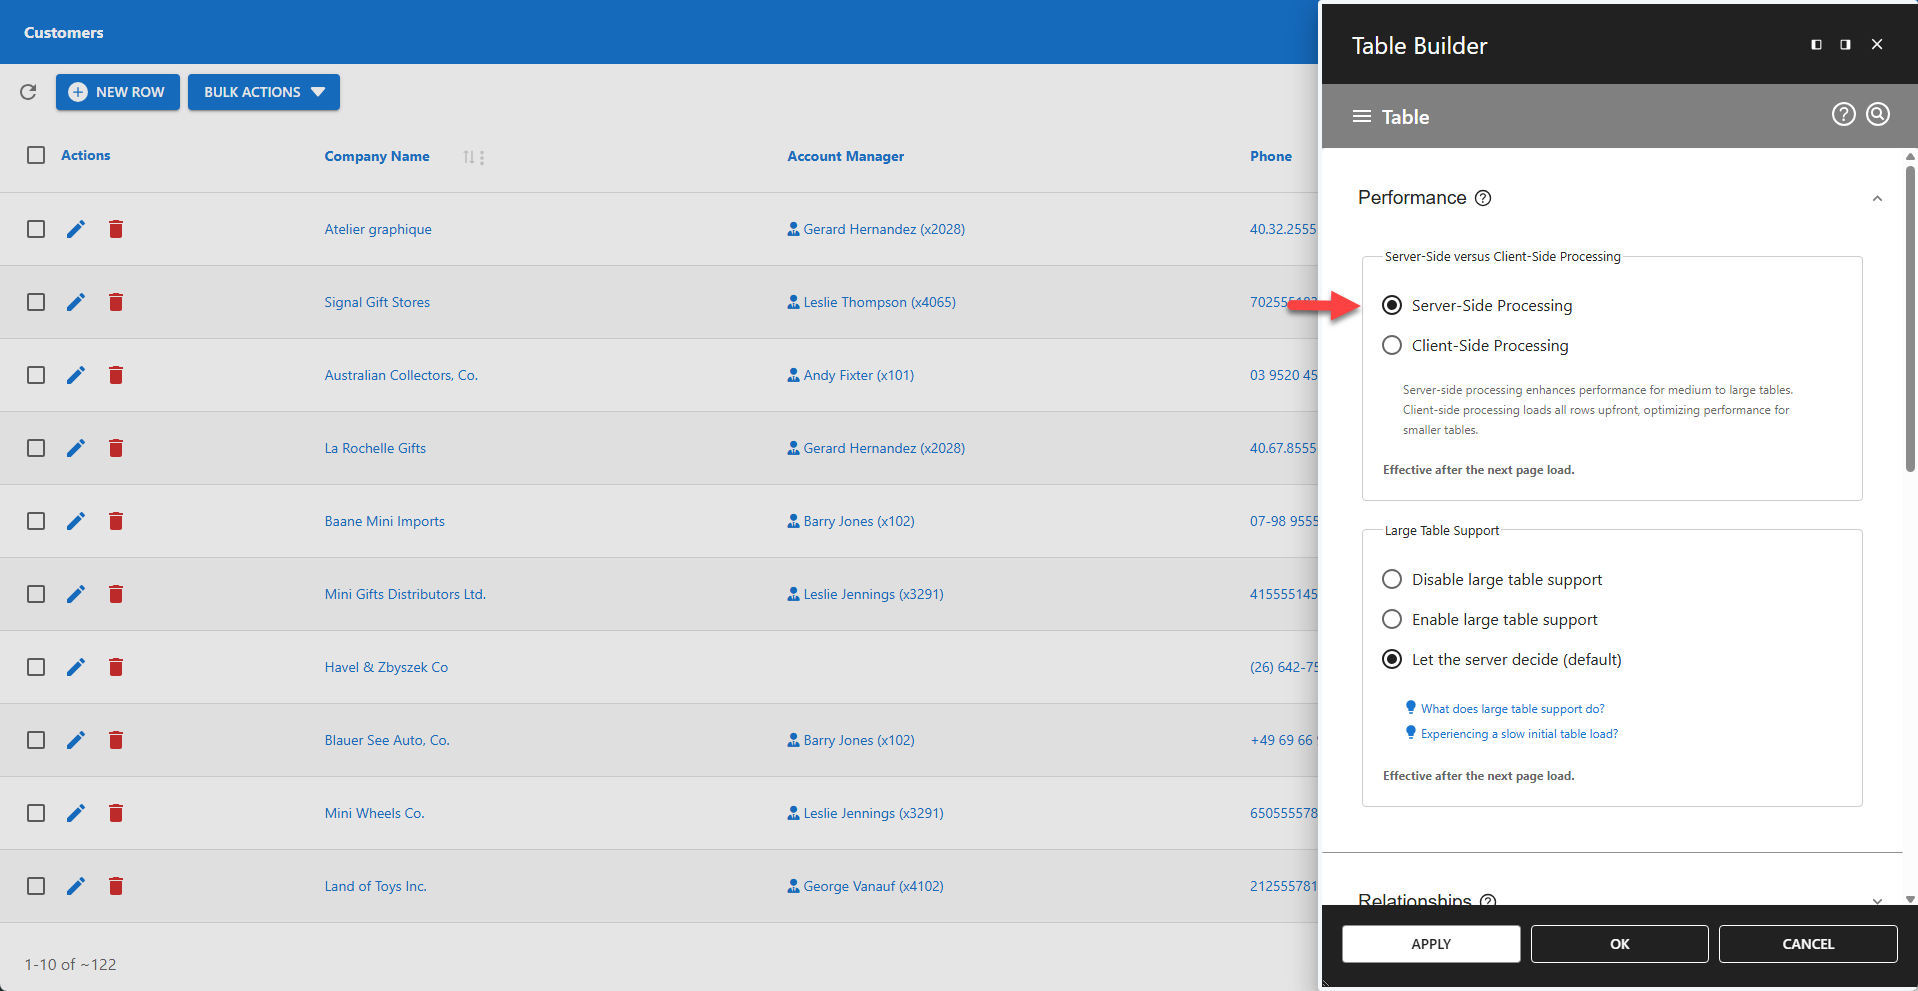Open the Table section hamburger menu
Screen dimensions: 1918x991
coord(1362,115)
